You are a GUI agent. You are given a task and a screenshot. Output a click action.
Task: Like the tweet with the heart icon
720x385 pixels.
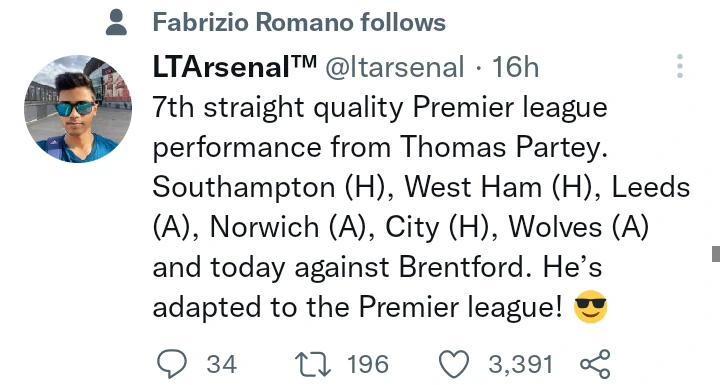tap(454, 364)
